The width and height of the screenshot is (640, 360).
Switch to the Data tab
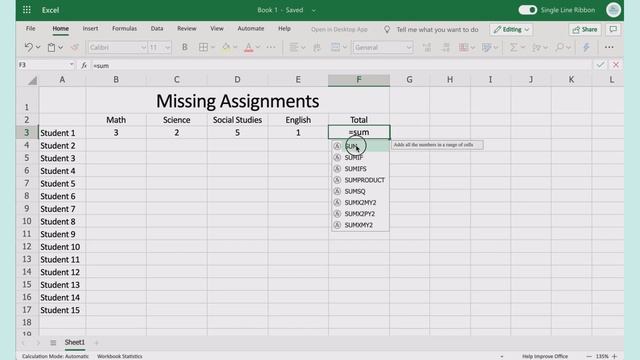(157, 29)
